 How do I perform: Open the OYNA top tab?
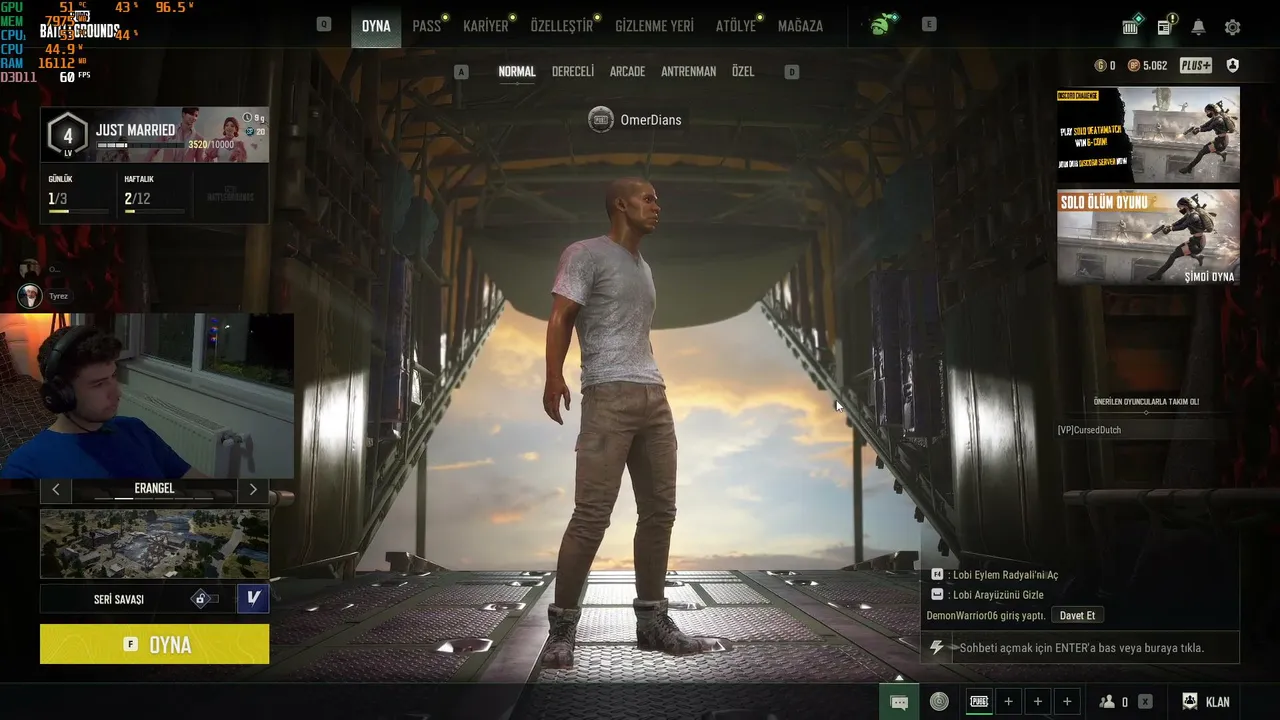(376, 26)
